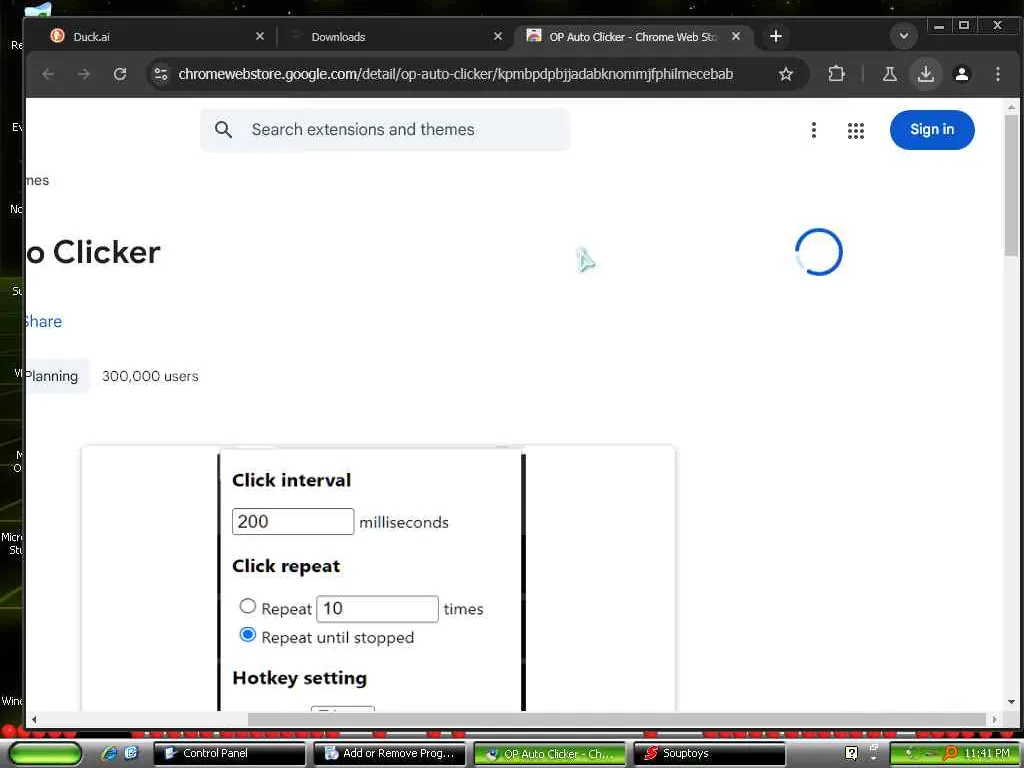This screenshot has width=1024, height=768.
Task: Click the system tray clock
Action: point(987,753)
